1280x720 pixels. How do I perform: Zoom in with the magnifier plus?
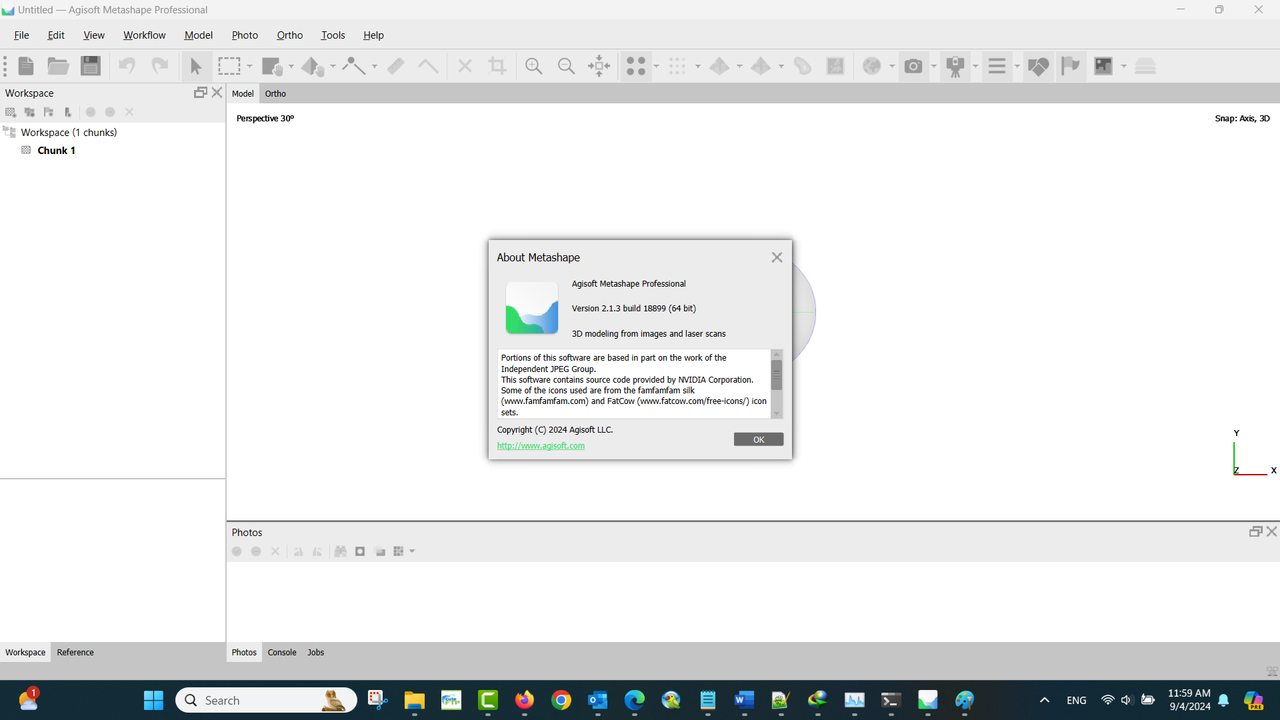coord(534,66)
